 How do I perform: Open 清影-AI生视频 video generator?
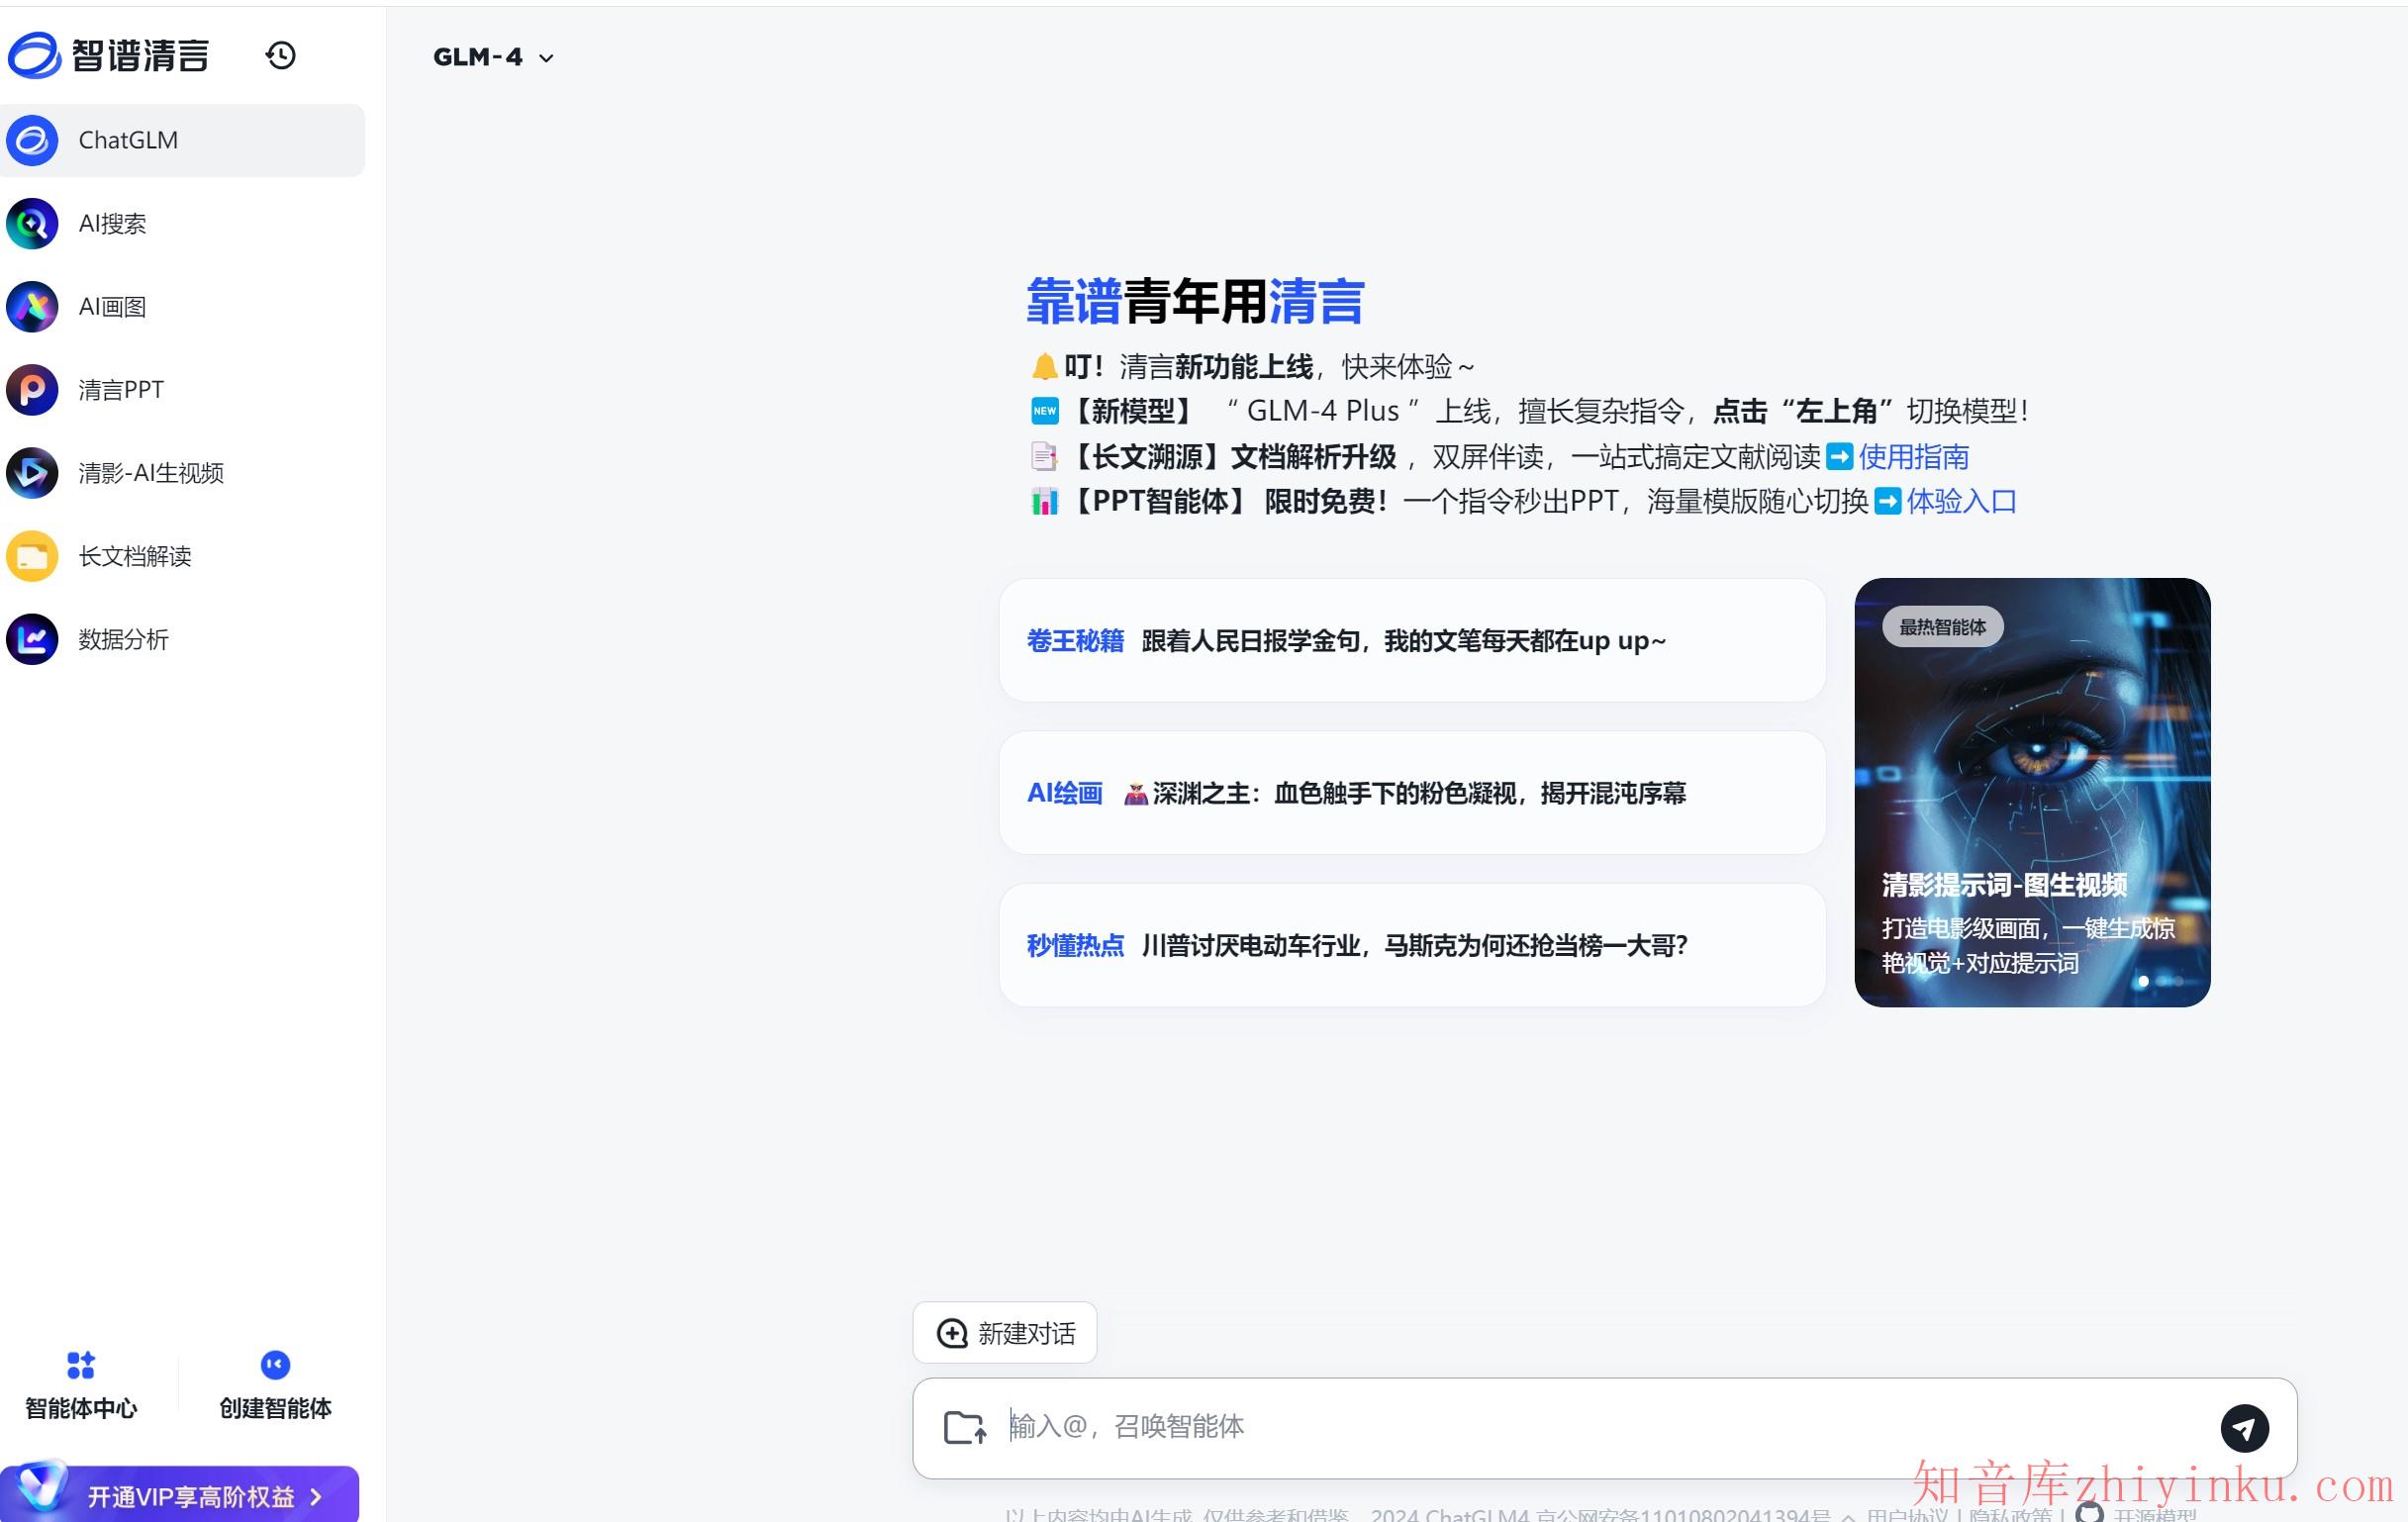pos(150,474)
